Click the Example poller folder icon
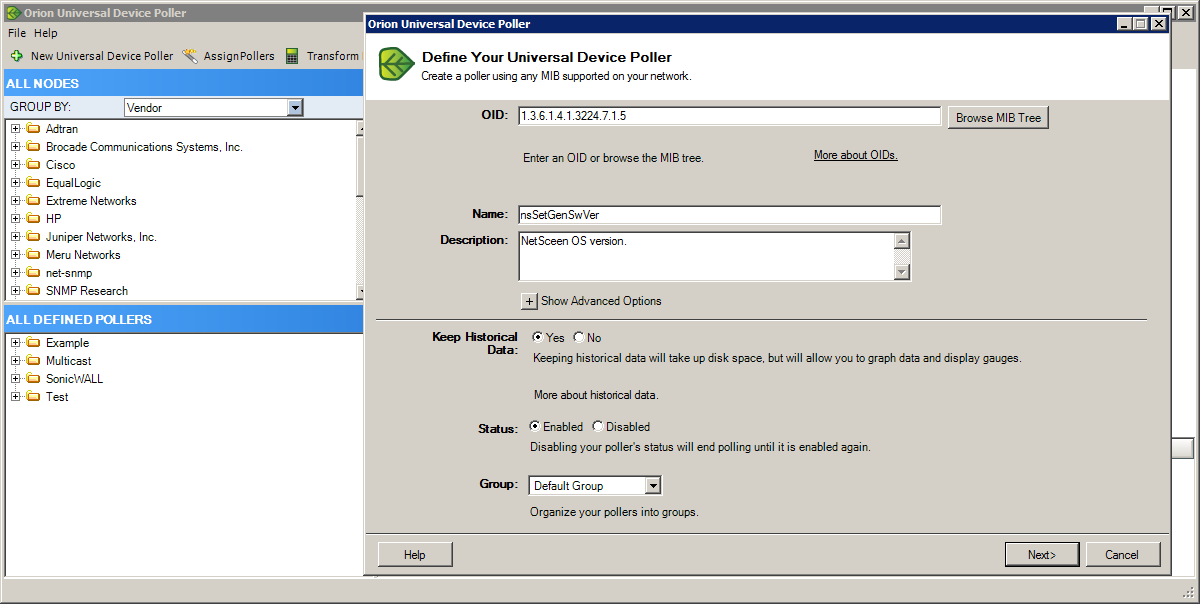Image resolution: width=1200 pixels, height=604 pixels. coord(33,343)
